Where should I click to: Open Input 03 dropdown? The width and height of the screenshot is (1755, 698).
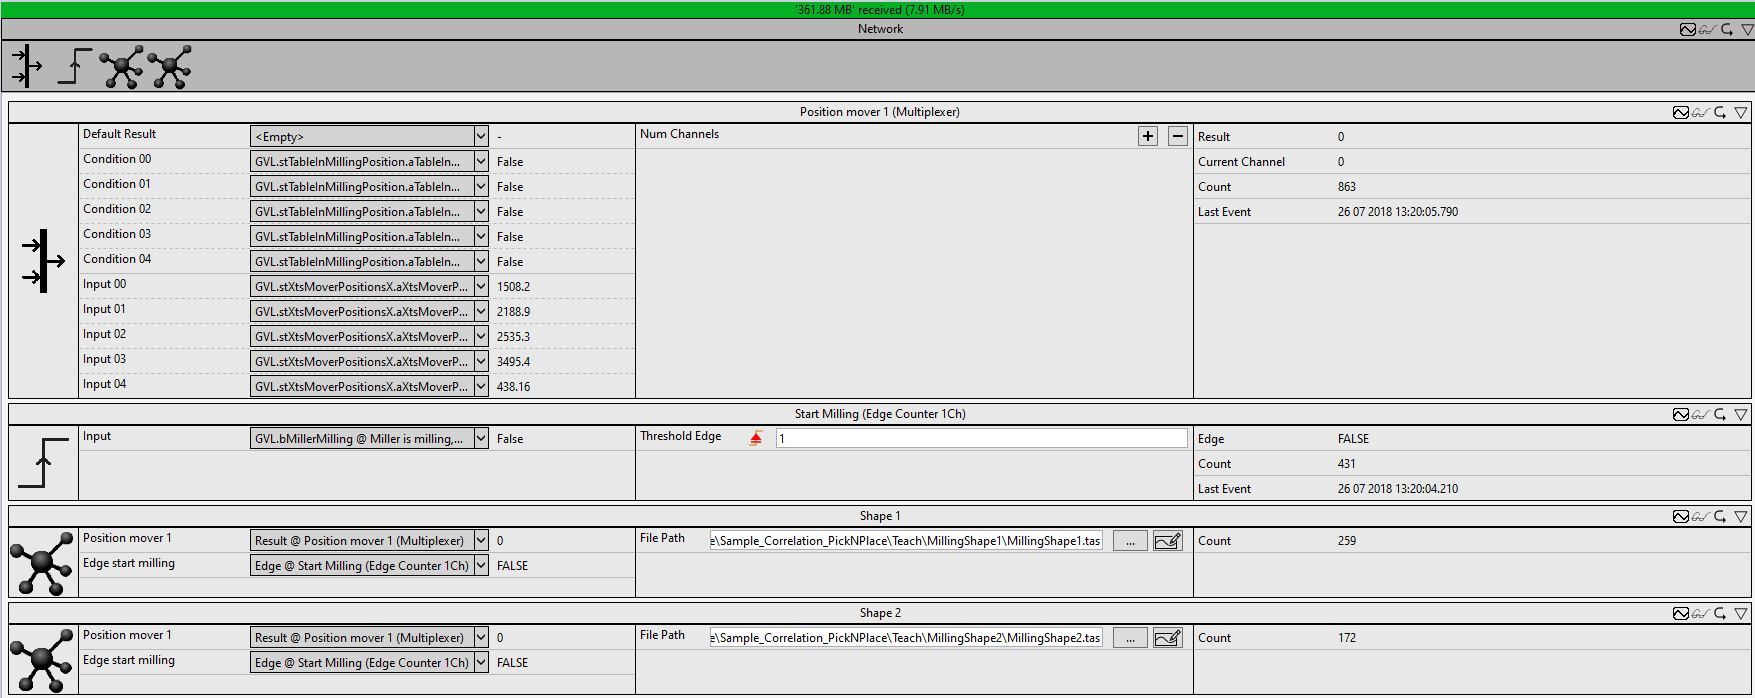[369, 361]
